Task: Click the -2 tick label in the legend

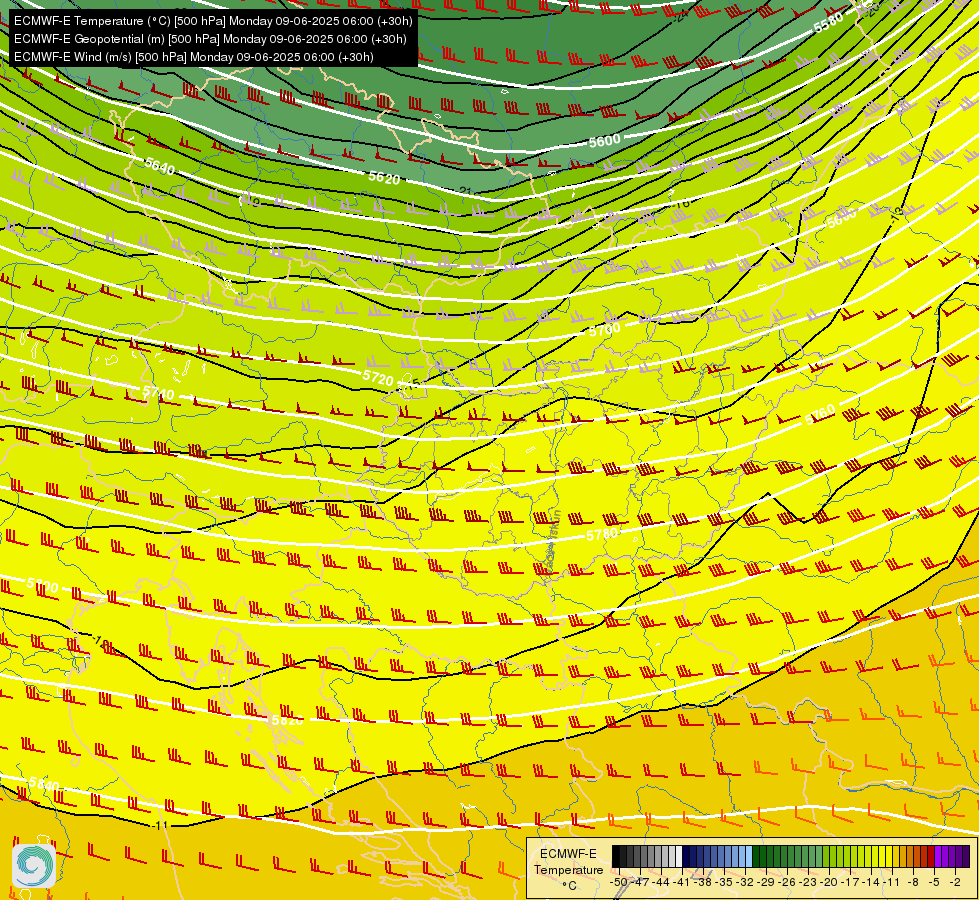Action: pos(956,882)
